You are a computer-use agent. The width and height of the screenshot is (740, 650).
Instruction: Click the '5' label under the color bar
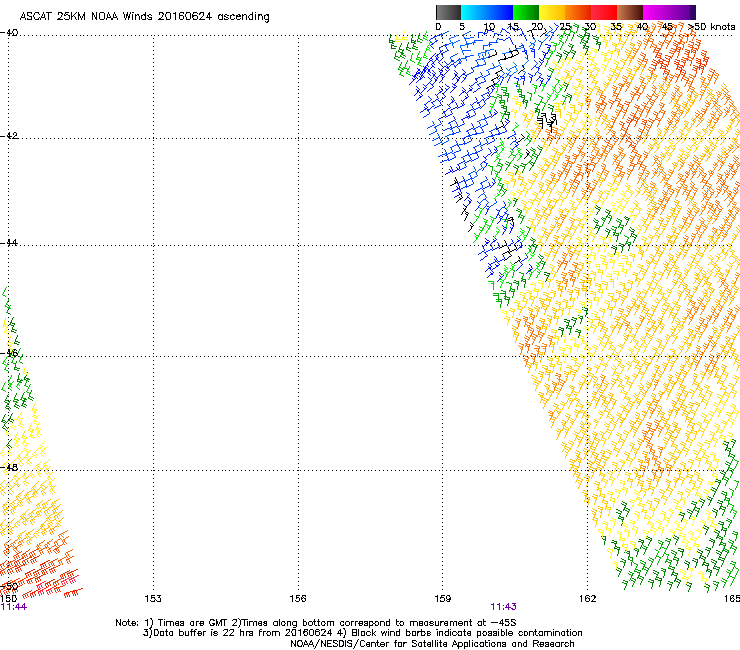click(462, 27)
